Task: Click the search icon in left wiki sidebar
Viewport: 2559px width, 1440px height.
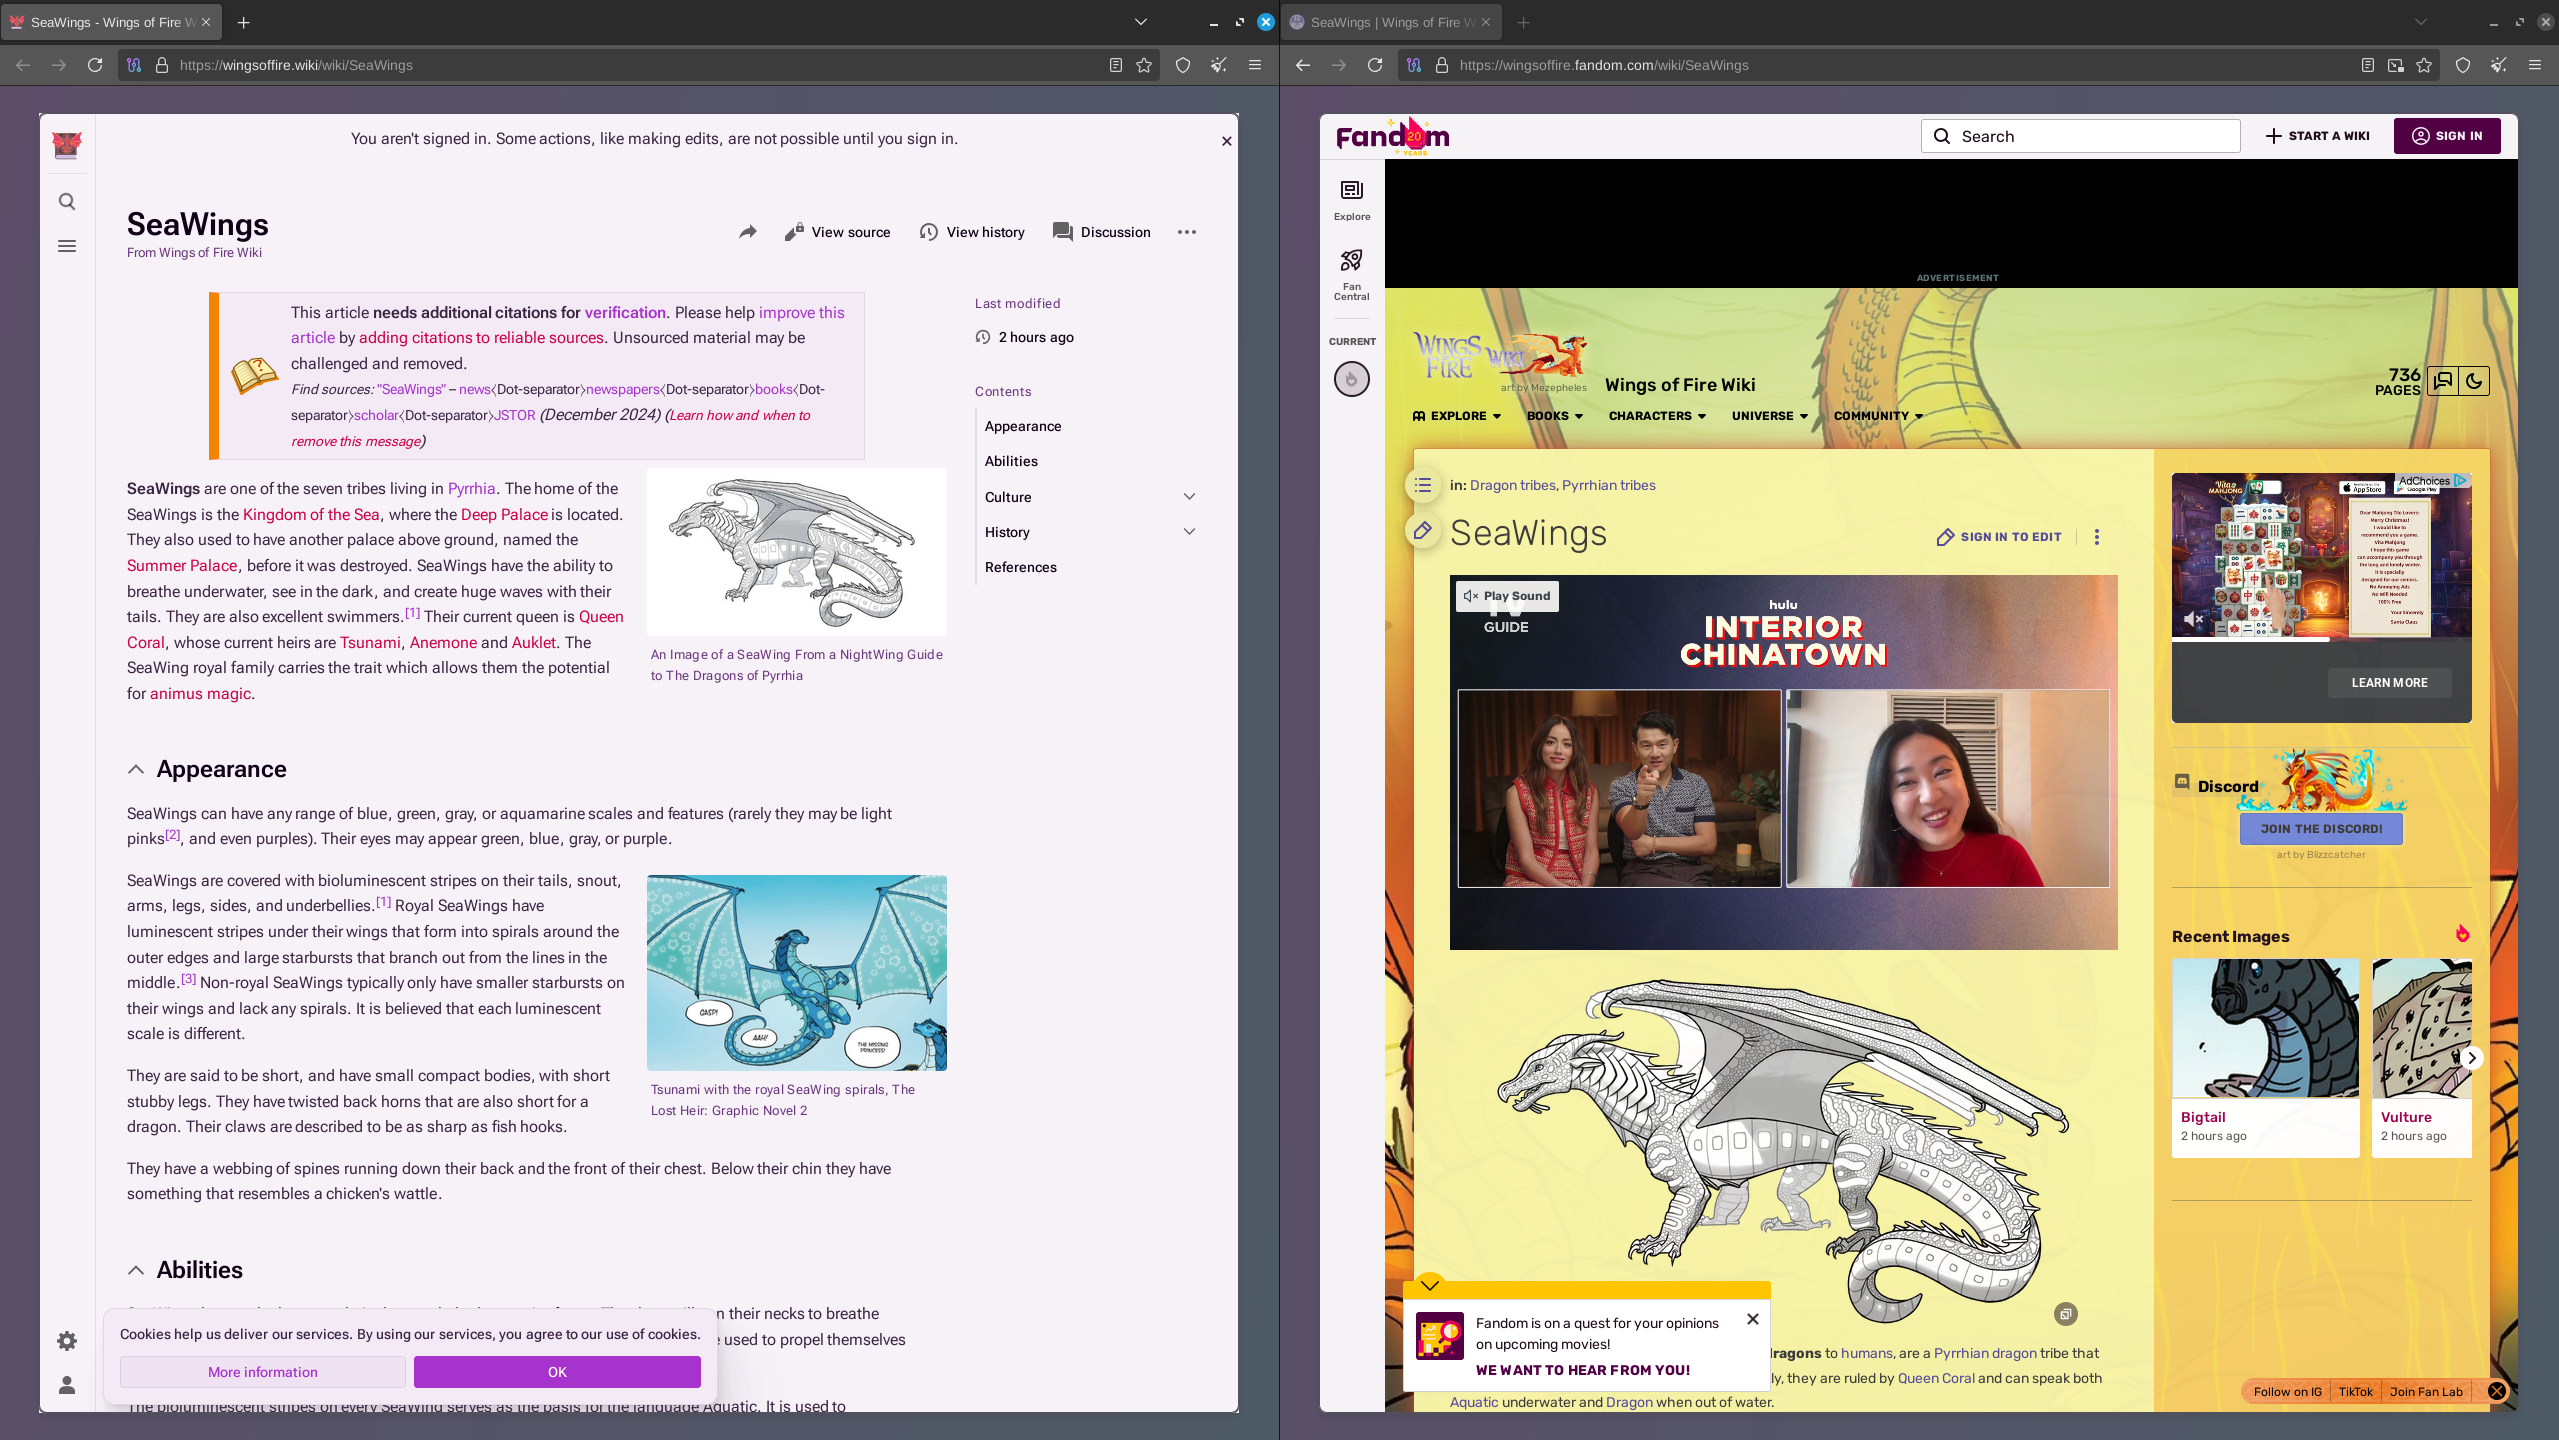Action: click(x=67, y=202)
